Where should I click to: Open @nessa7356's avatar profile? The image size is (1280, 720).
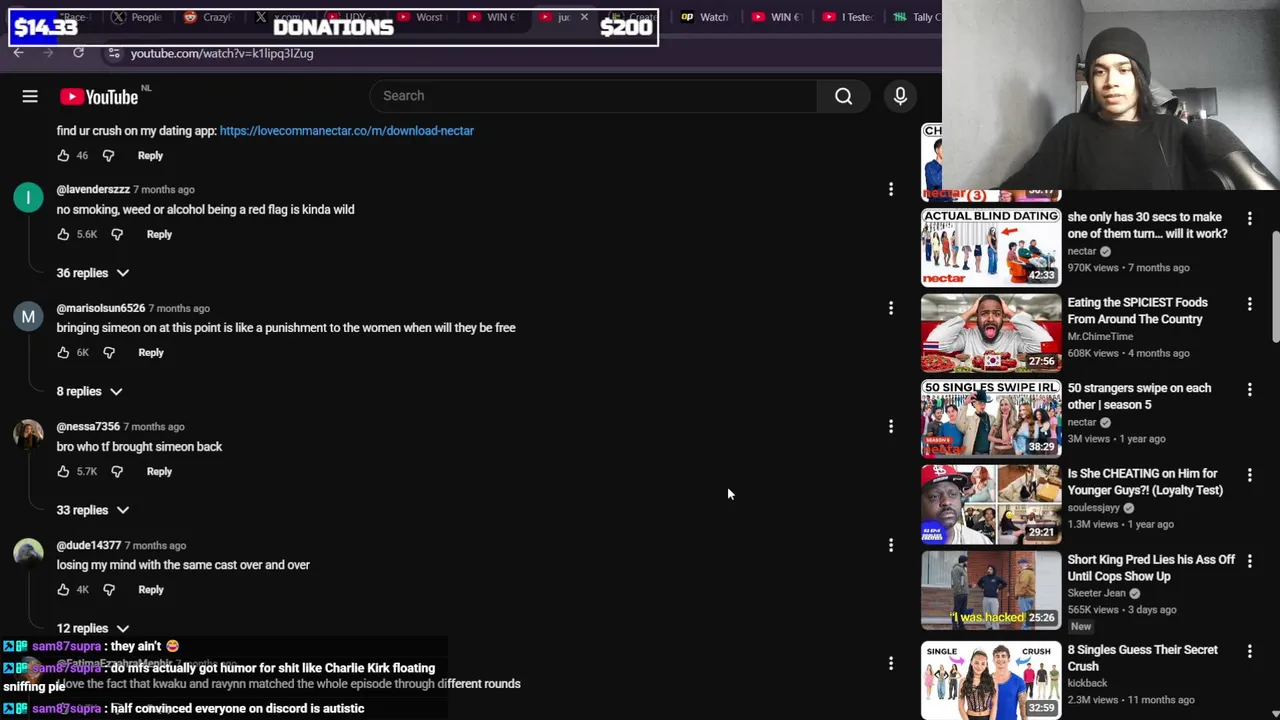click(28, 434)
